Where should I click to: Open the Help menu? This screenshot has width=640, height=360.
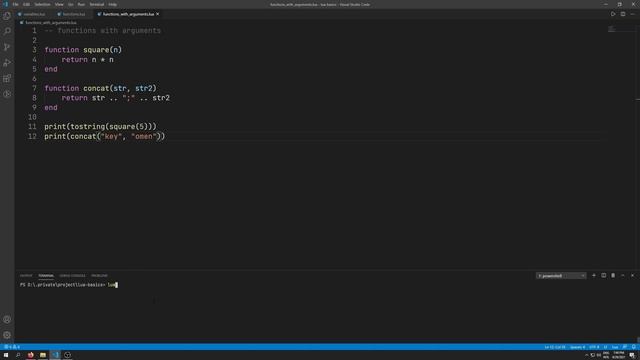tap(113, 4)
